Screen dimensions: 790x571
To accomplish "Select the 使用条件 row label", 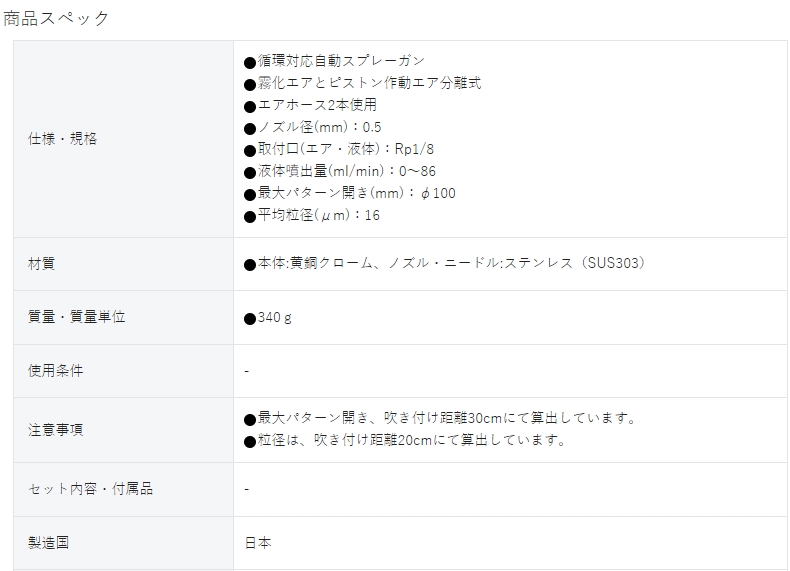I will point(55,371).
